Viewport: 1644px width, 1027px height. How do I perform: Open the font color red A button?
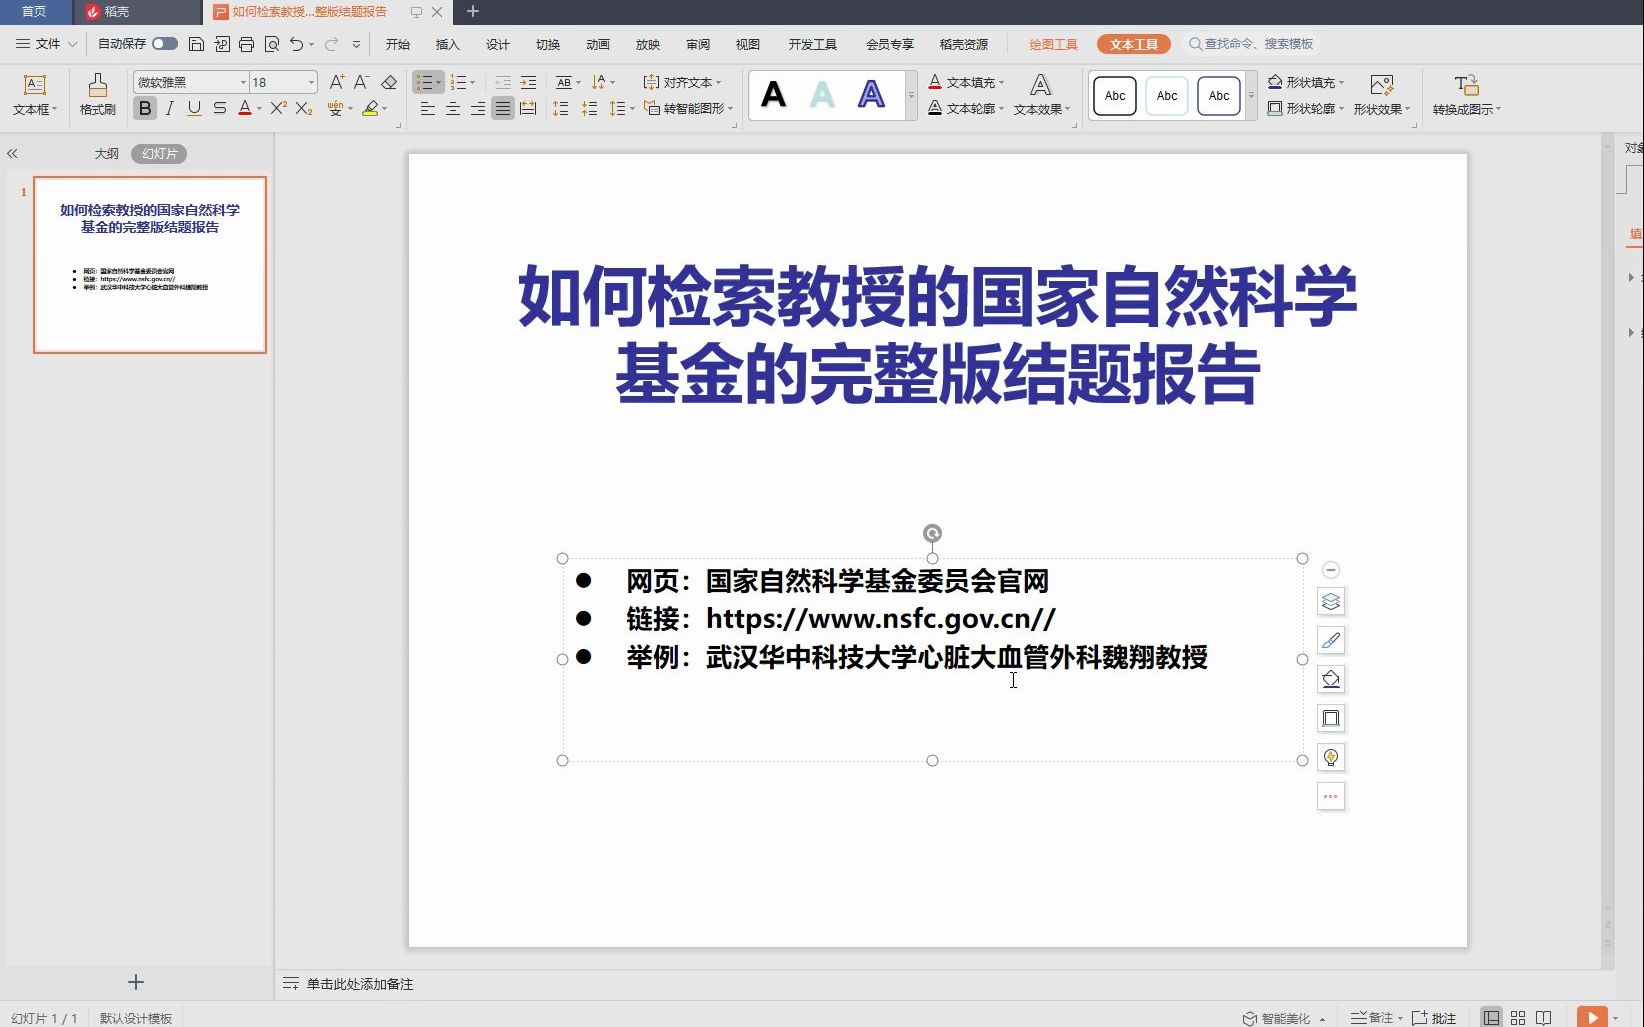(x=244, y=108)
